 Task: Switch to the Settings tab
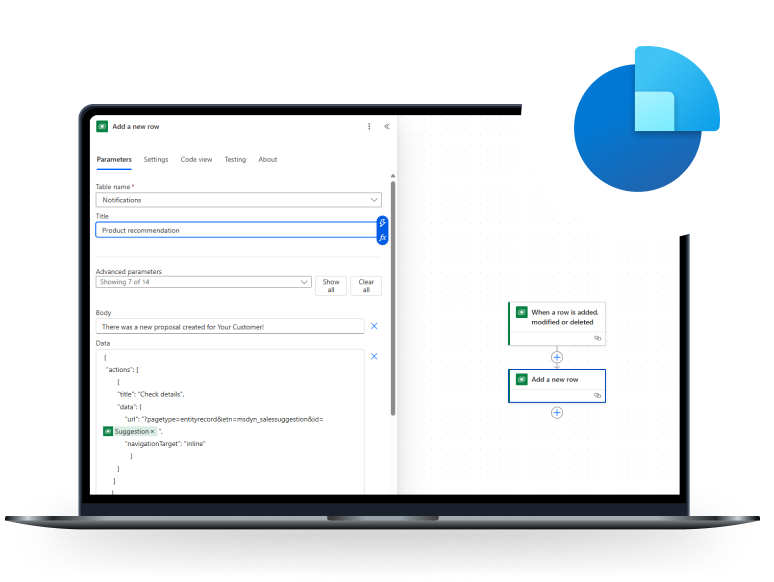pyautogui.click(x=156, y=159)
